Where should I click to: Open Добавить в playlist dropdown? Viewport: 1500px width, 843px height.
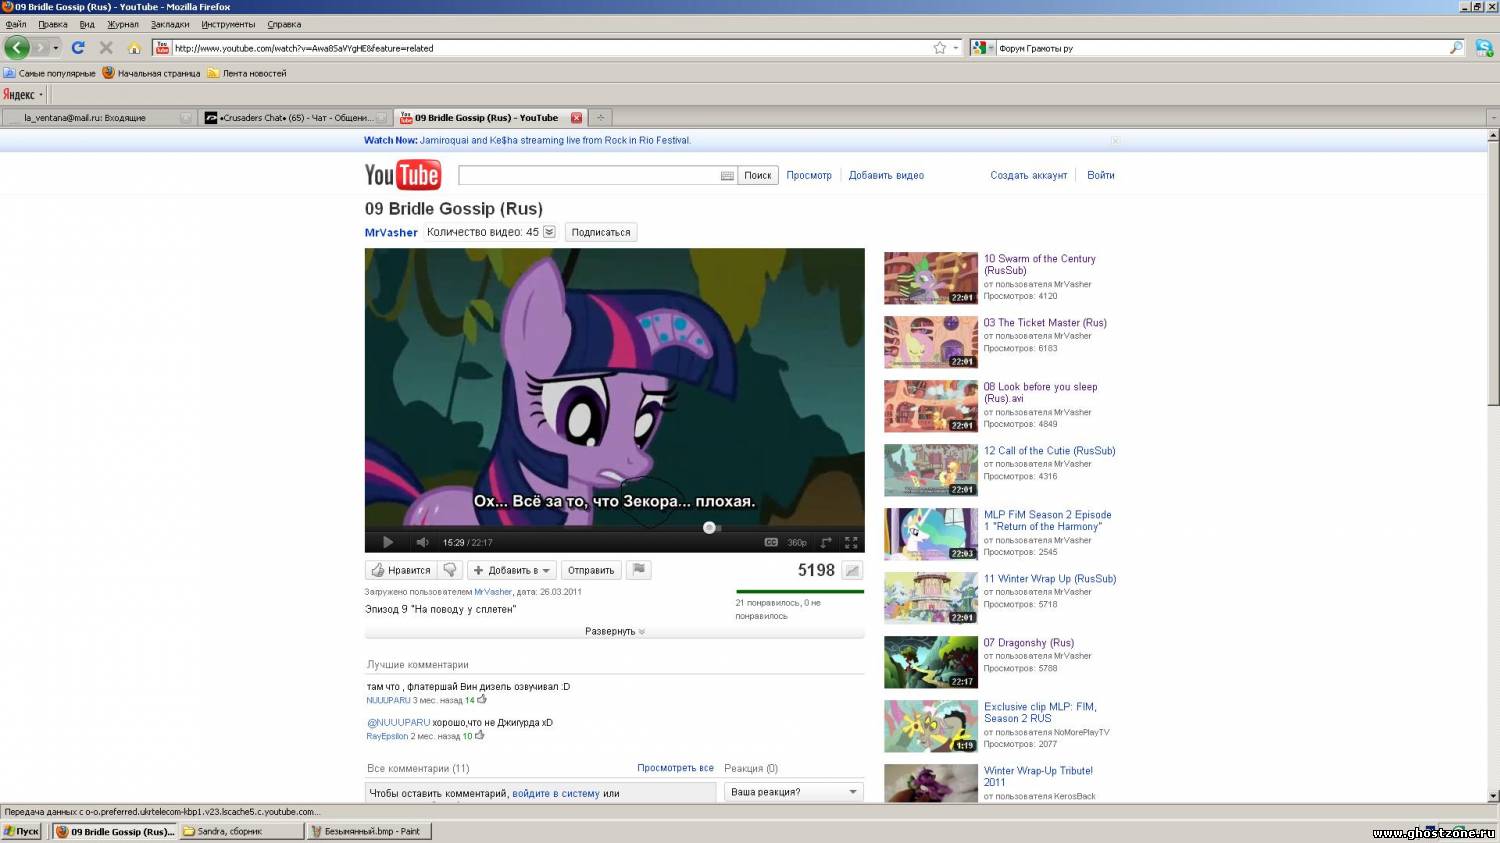(511, 570)
